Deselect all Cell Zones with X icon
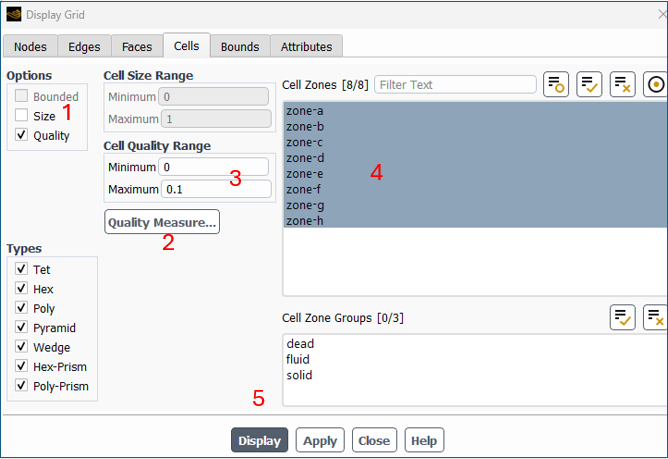 [x=622, y=85]
